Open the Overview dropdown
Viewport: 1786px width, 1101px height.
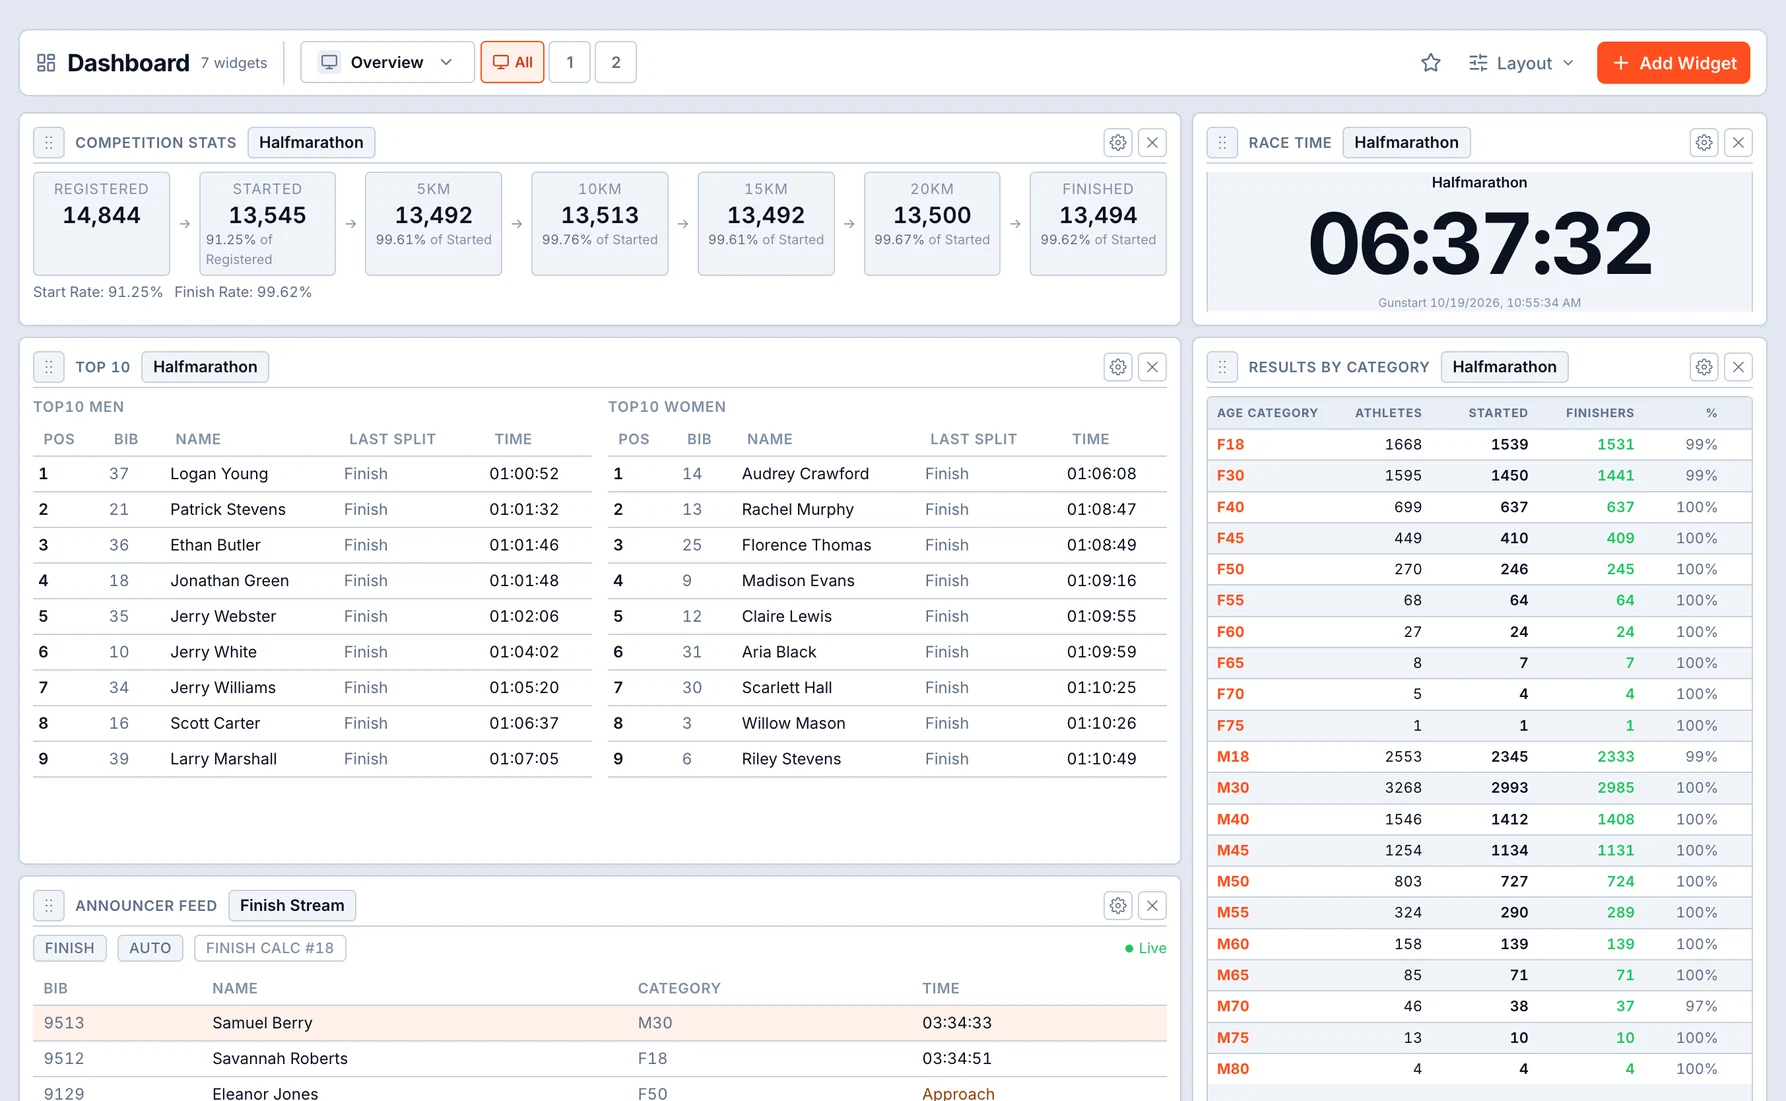click(x=387, y=62)
